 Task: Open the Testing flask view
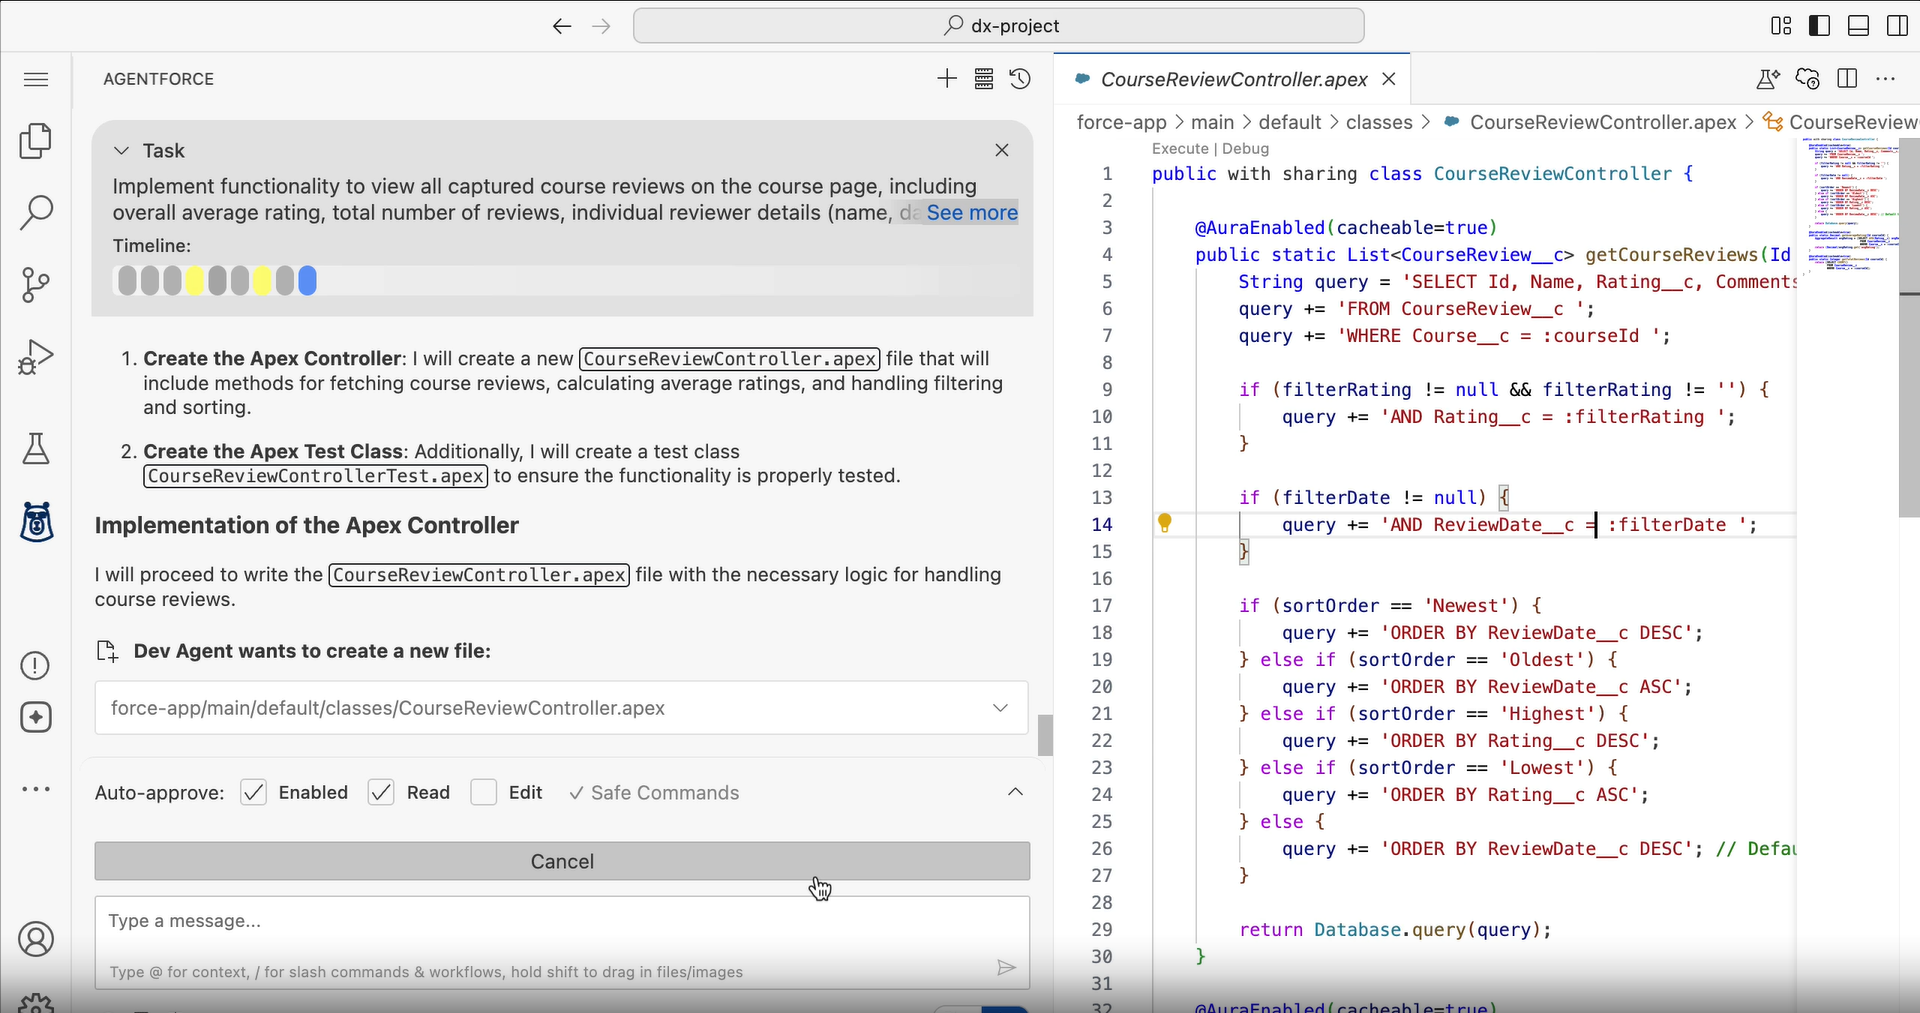click(36, 449)
